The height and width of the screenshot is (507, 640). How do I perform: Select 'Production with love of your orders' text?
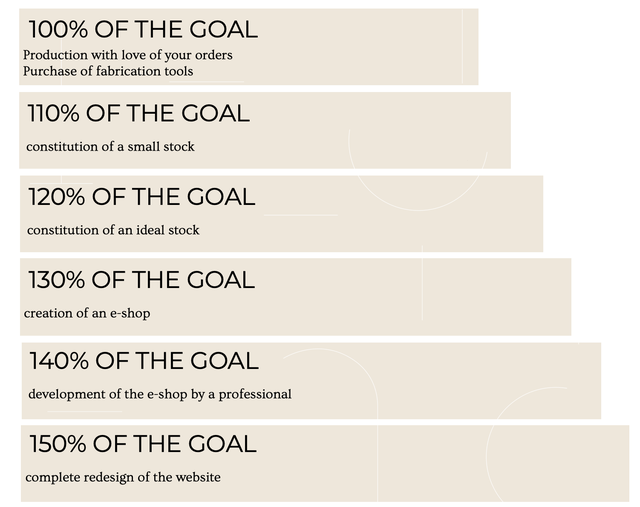pos(128,55)
